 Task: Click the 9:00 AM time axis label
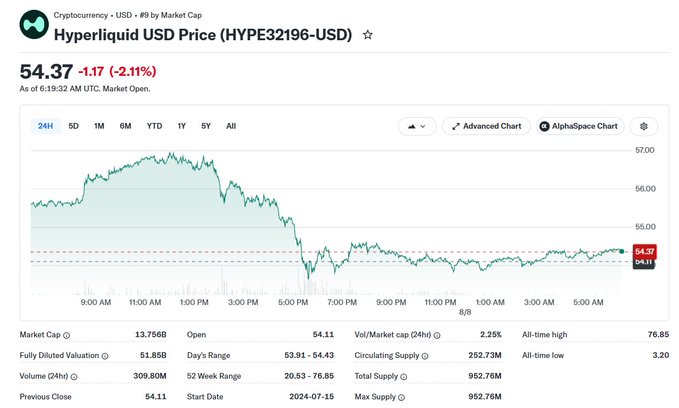click(96, 303)
